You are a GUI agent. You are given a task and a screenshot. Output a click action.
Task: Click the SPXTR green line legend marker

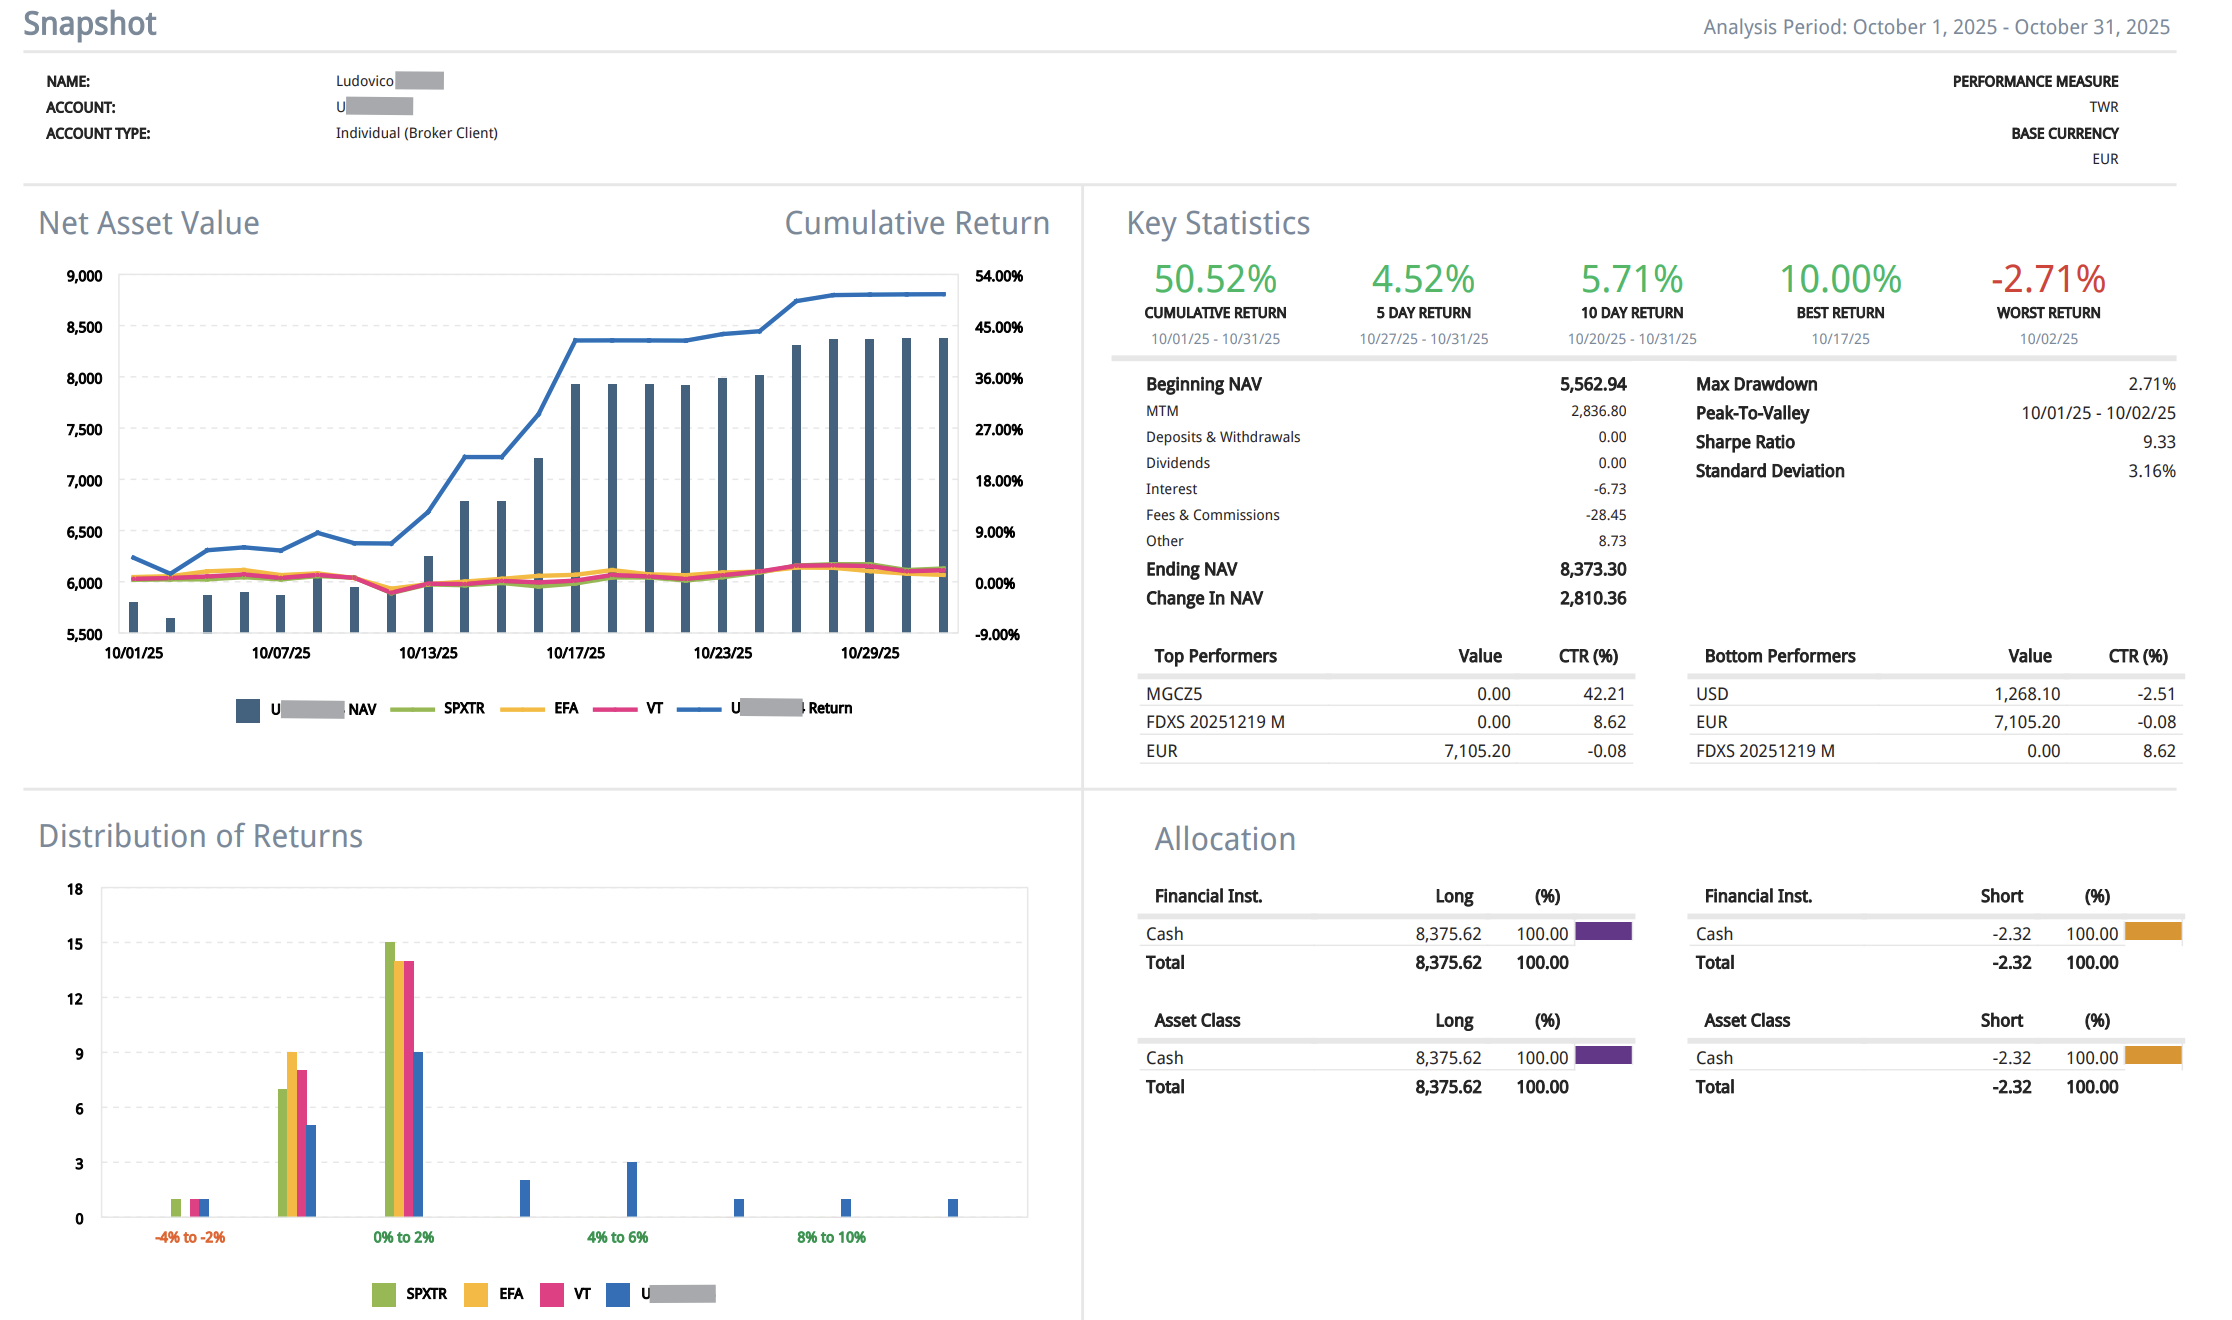(x=412, y=709)
